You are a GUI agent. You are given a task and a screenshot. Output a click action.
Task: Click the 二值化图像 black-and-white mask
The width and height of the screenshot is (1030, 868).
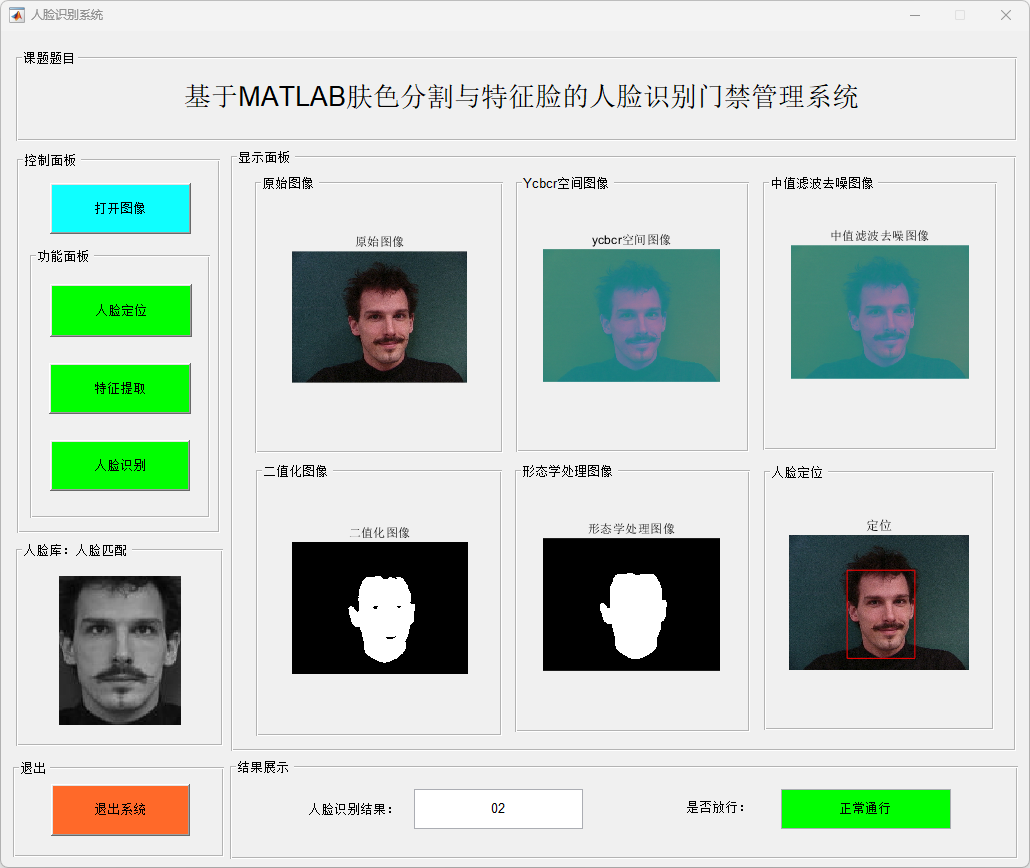point(380,608)
